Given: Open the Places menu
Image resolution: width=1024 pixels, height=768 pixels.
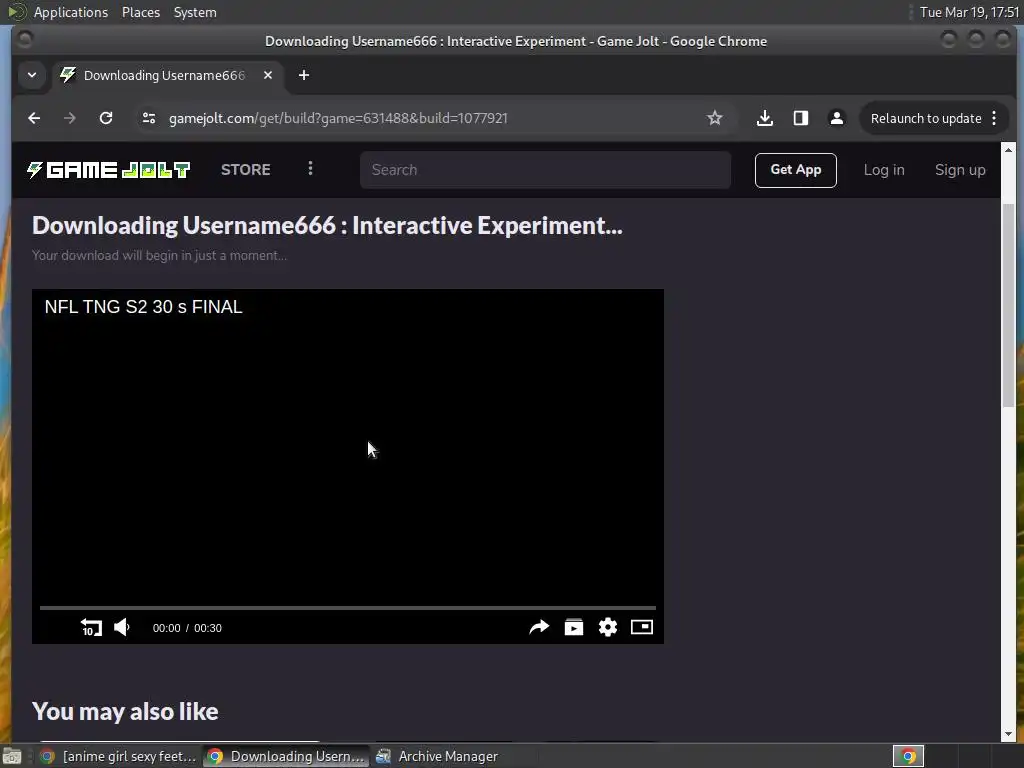Looking at the screenshot, I should [141, 12].
